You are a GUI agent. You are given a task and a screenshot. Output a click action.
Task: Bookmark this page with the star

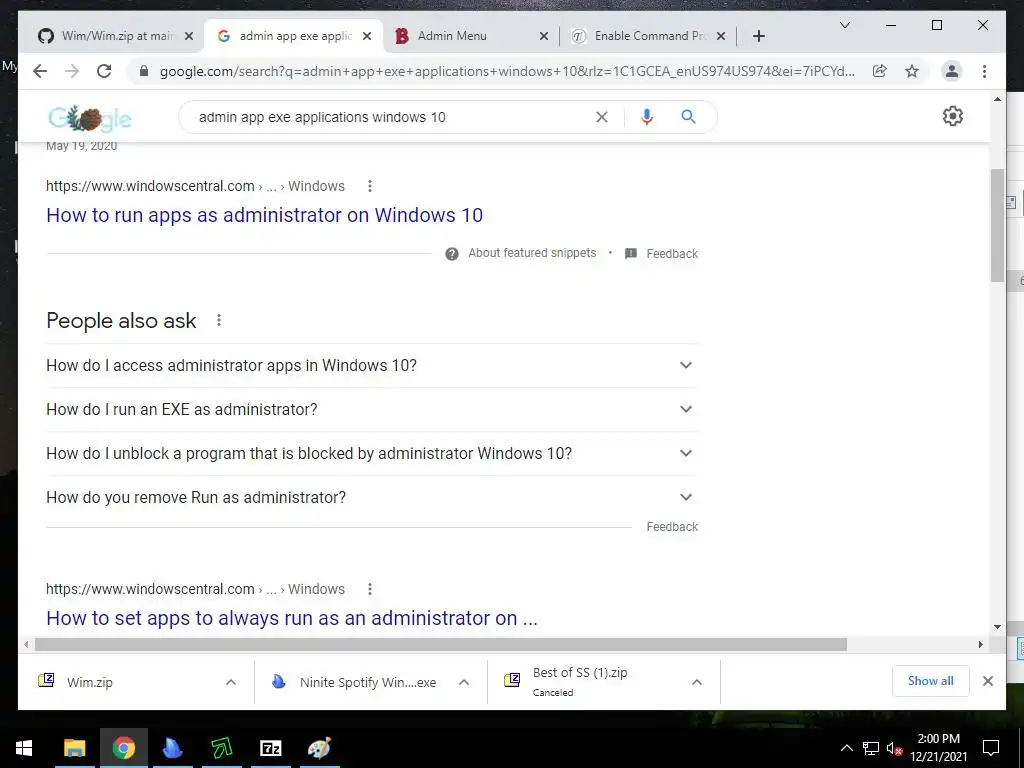(x=912, y=71)
